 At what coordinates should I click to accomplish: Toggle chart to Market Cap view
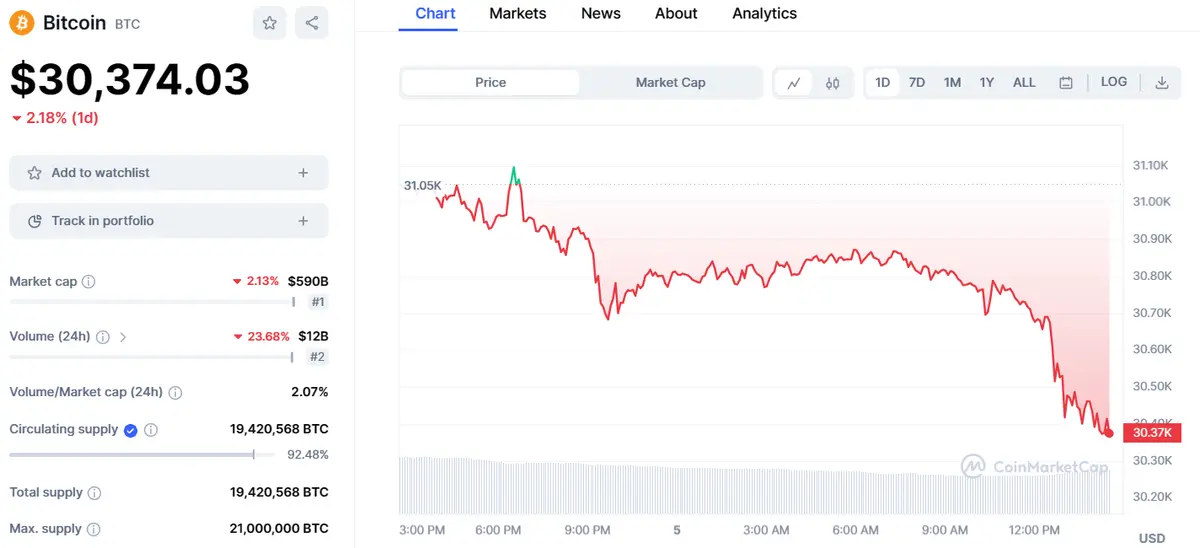pyautogui.click(x=670, y=83)
